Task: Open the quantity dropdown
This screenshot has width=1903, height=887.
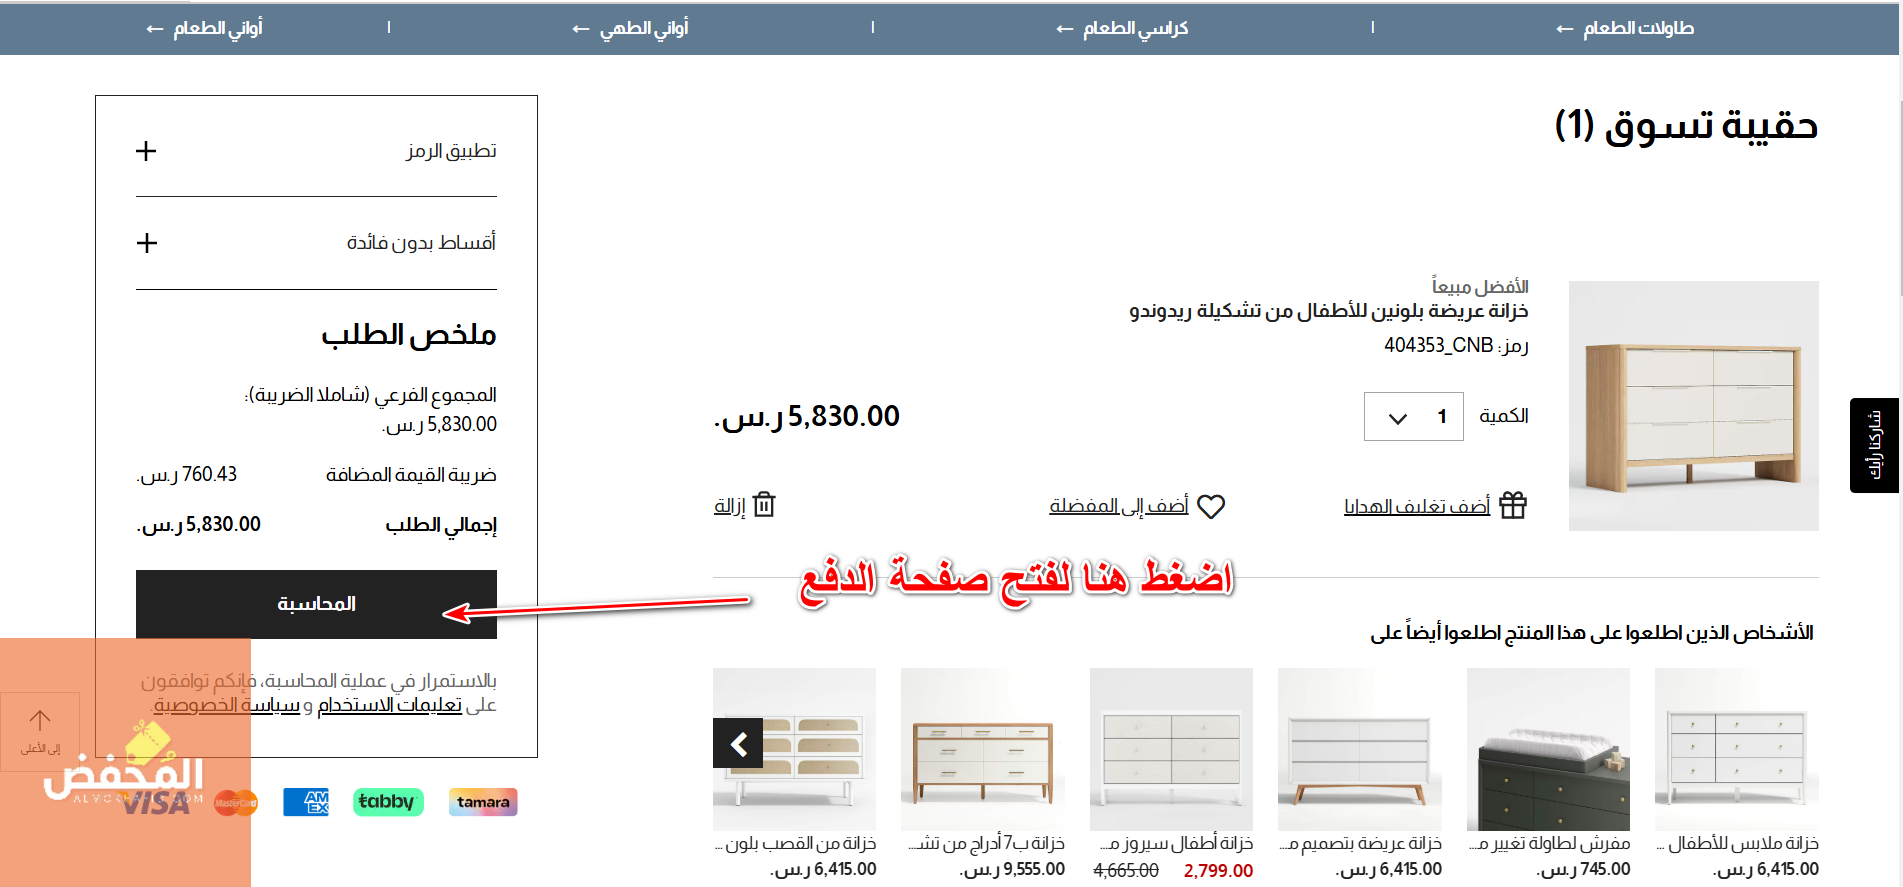Action: (1413, 417)
